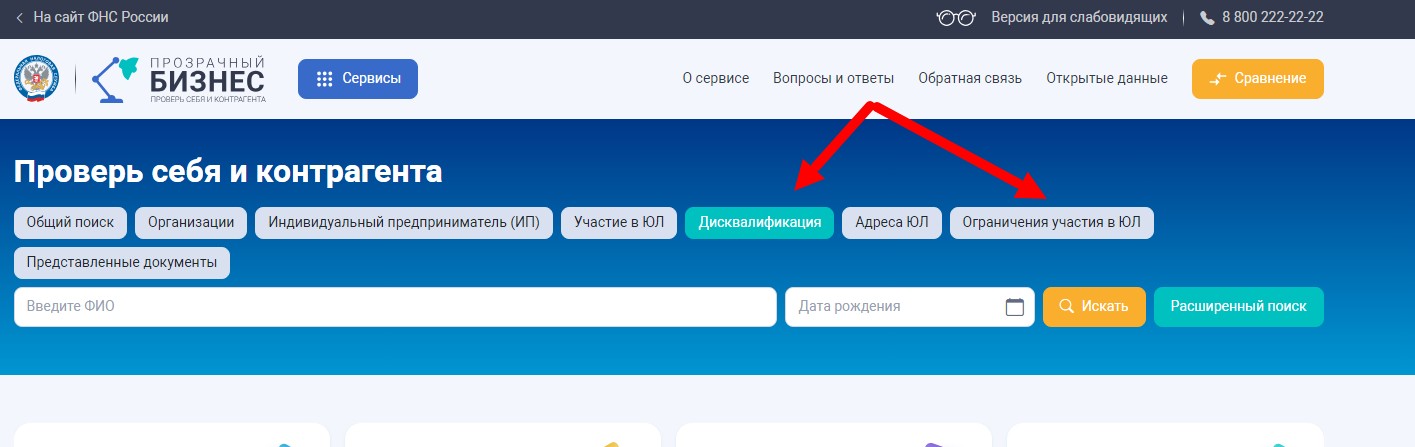The image size is (1415, 447).
Task: Focus the Дата рождения date field
Action: tap(910, 307)
